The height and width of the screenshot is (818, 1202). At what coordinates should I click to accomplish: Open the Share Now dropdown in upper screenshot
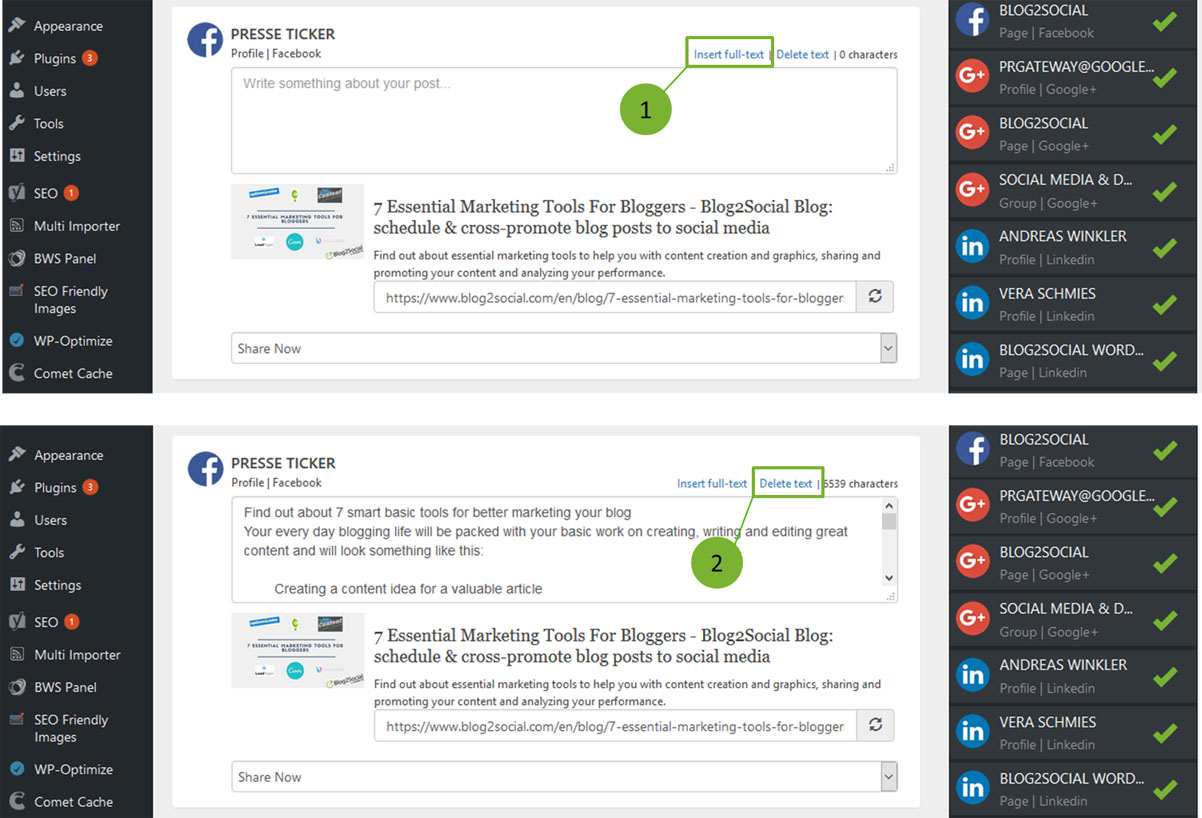pos(564,348)
